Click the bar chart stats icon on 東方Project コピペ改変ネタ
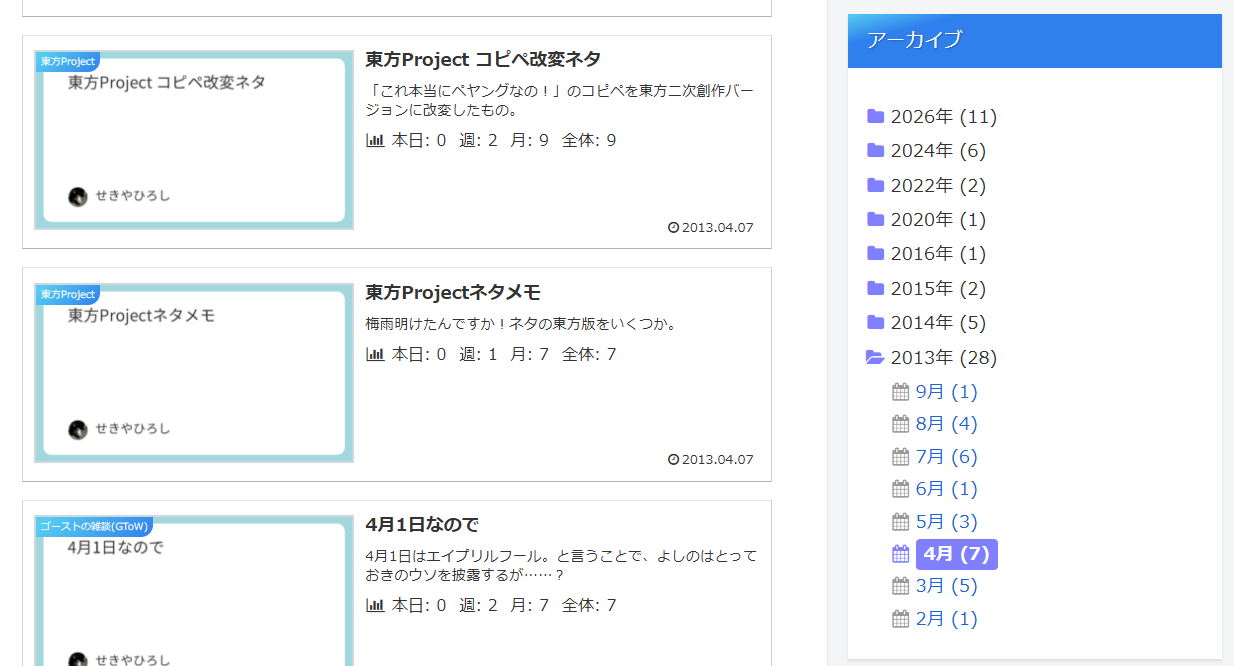Screen dimensions: 1234x666 (375, 140)
